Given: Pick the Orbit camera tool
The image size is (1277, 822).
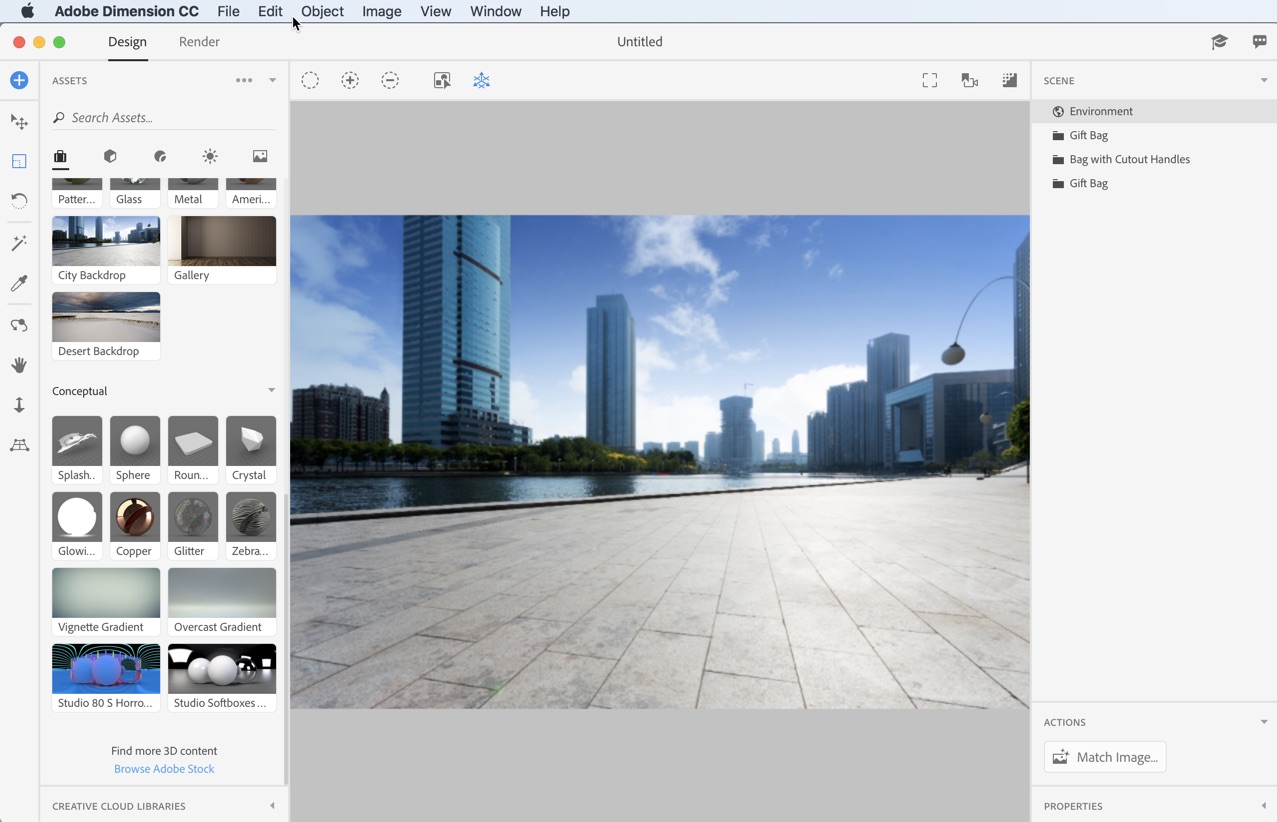Looking at the screenshot, I should [x=18, y=325].
